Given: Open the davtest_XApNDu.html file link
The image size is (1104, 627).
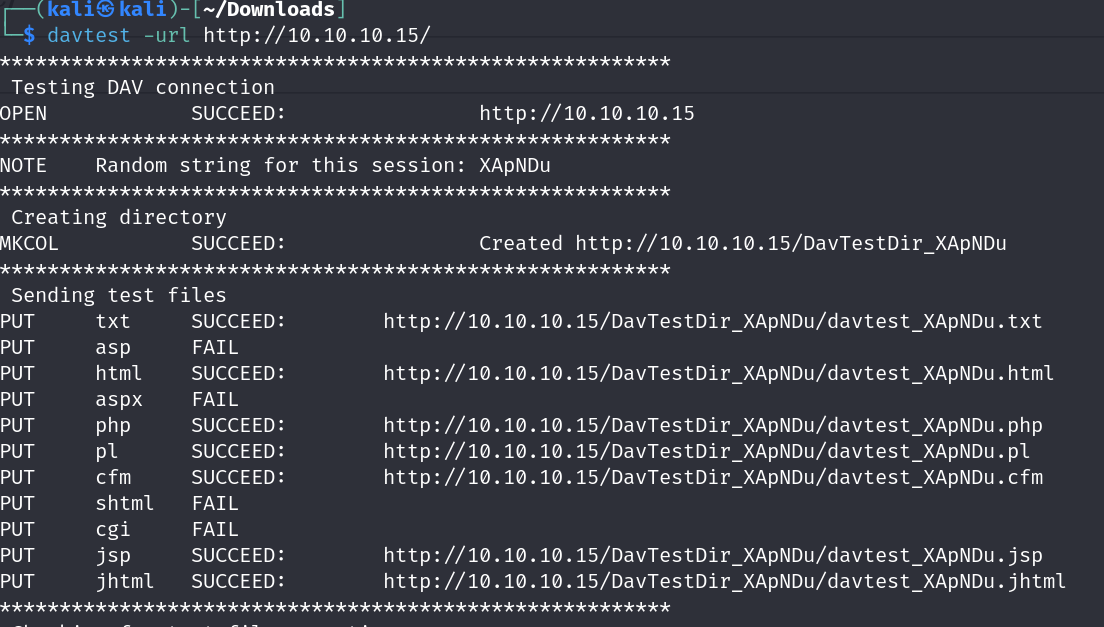Looking at the screenshot, I should click(x=718, y=373).
